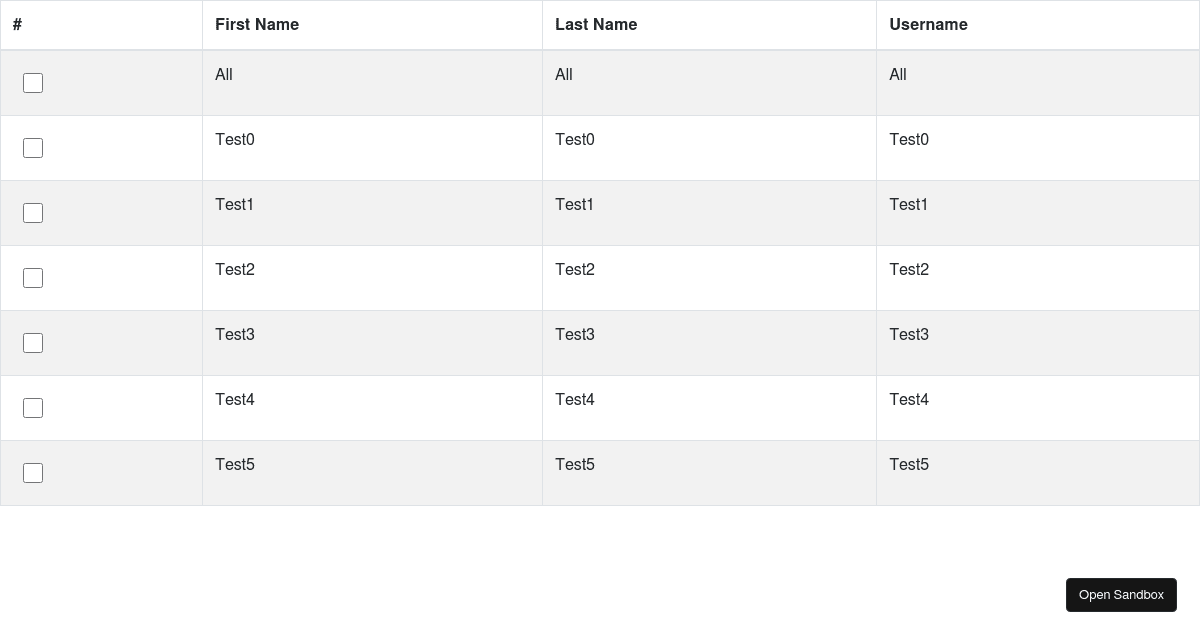1200x630 pixels.
Task: Click the Test5 Username cell
Action: click(x=909, y=465)
